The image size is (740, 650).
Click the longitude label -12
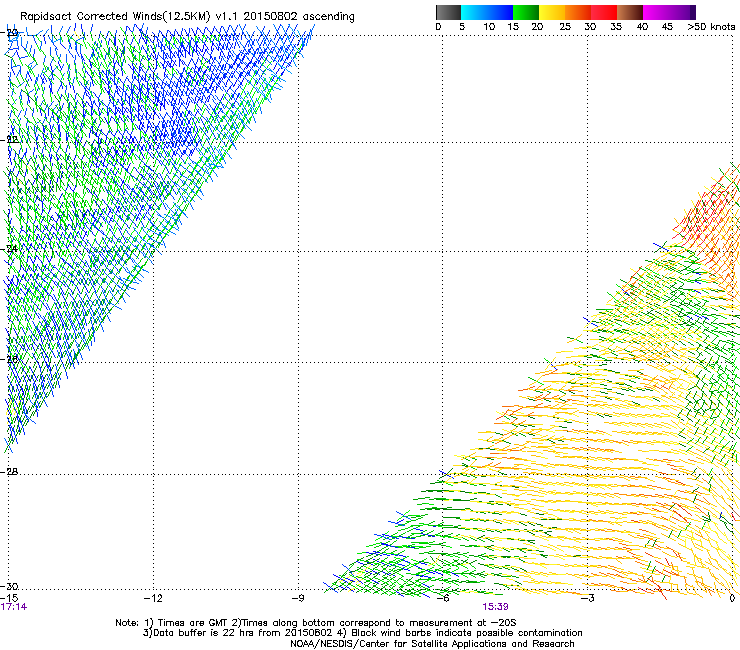153,598
